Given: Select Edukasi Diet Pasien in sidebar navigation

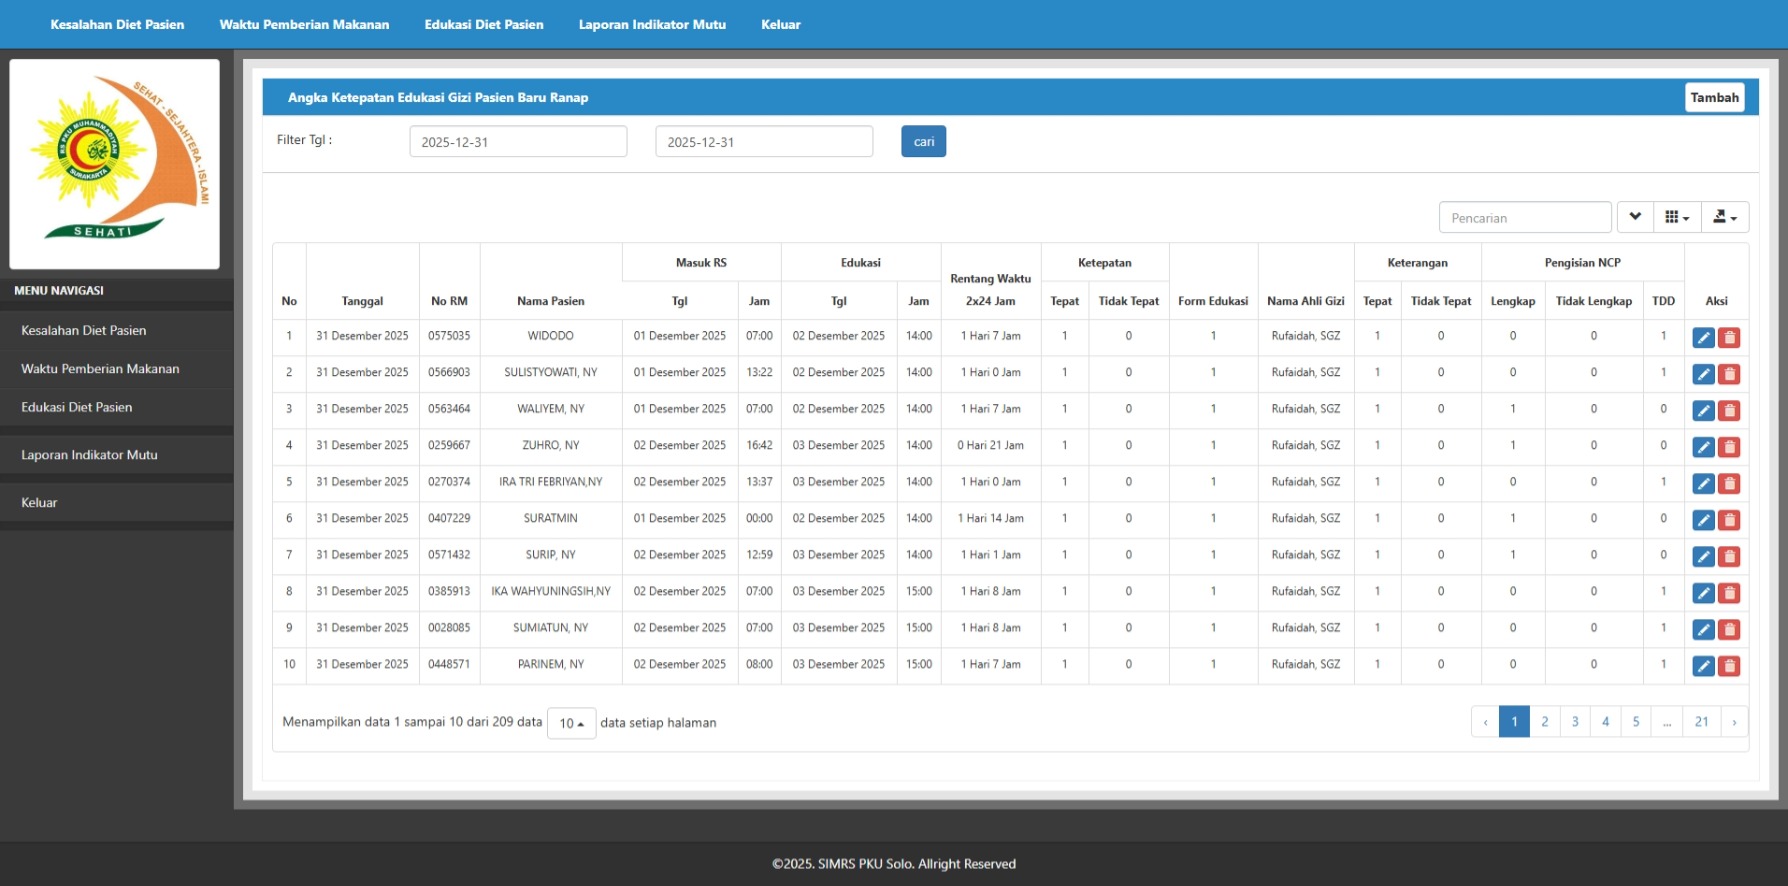Looking at the screenshot, I should point(116,407).
